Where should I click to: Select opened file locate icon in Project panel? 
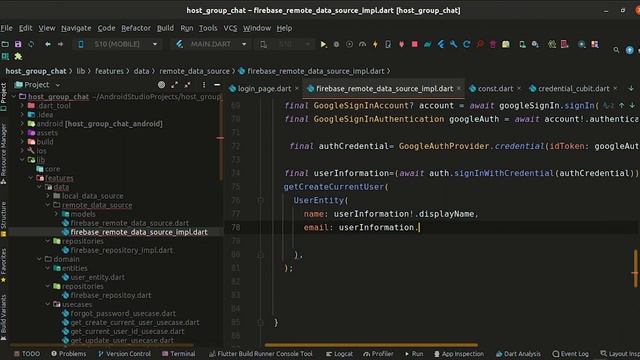[x=162, y=85]
